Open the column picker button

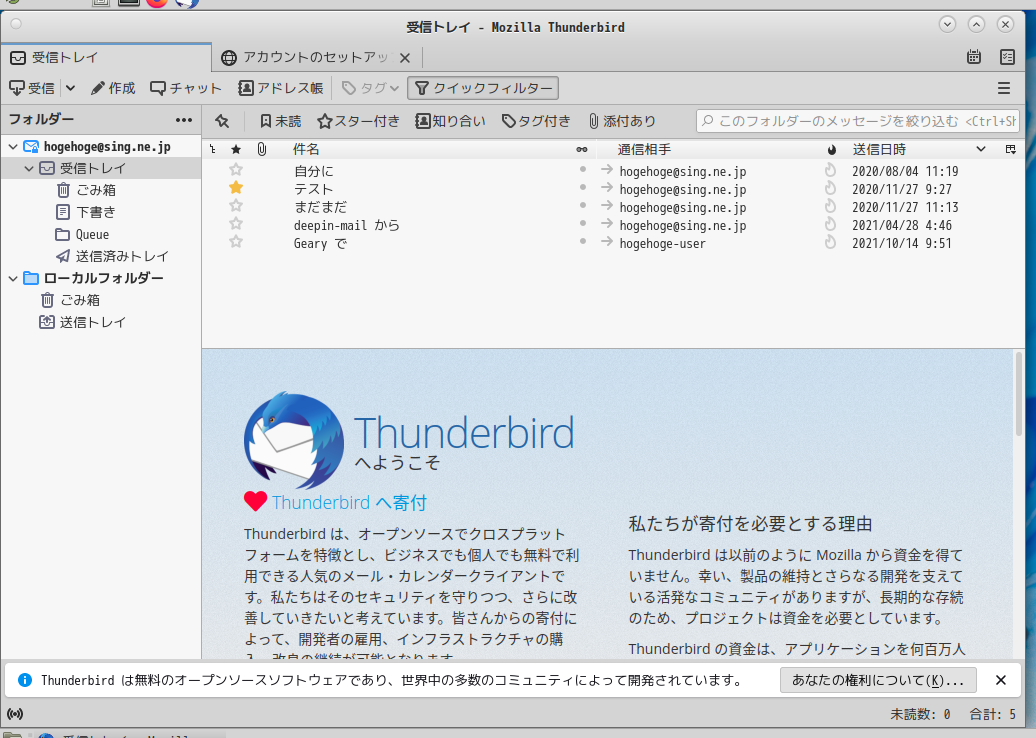point(1010,149)
